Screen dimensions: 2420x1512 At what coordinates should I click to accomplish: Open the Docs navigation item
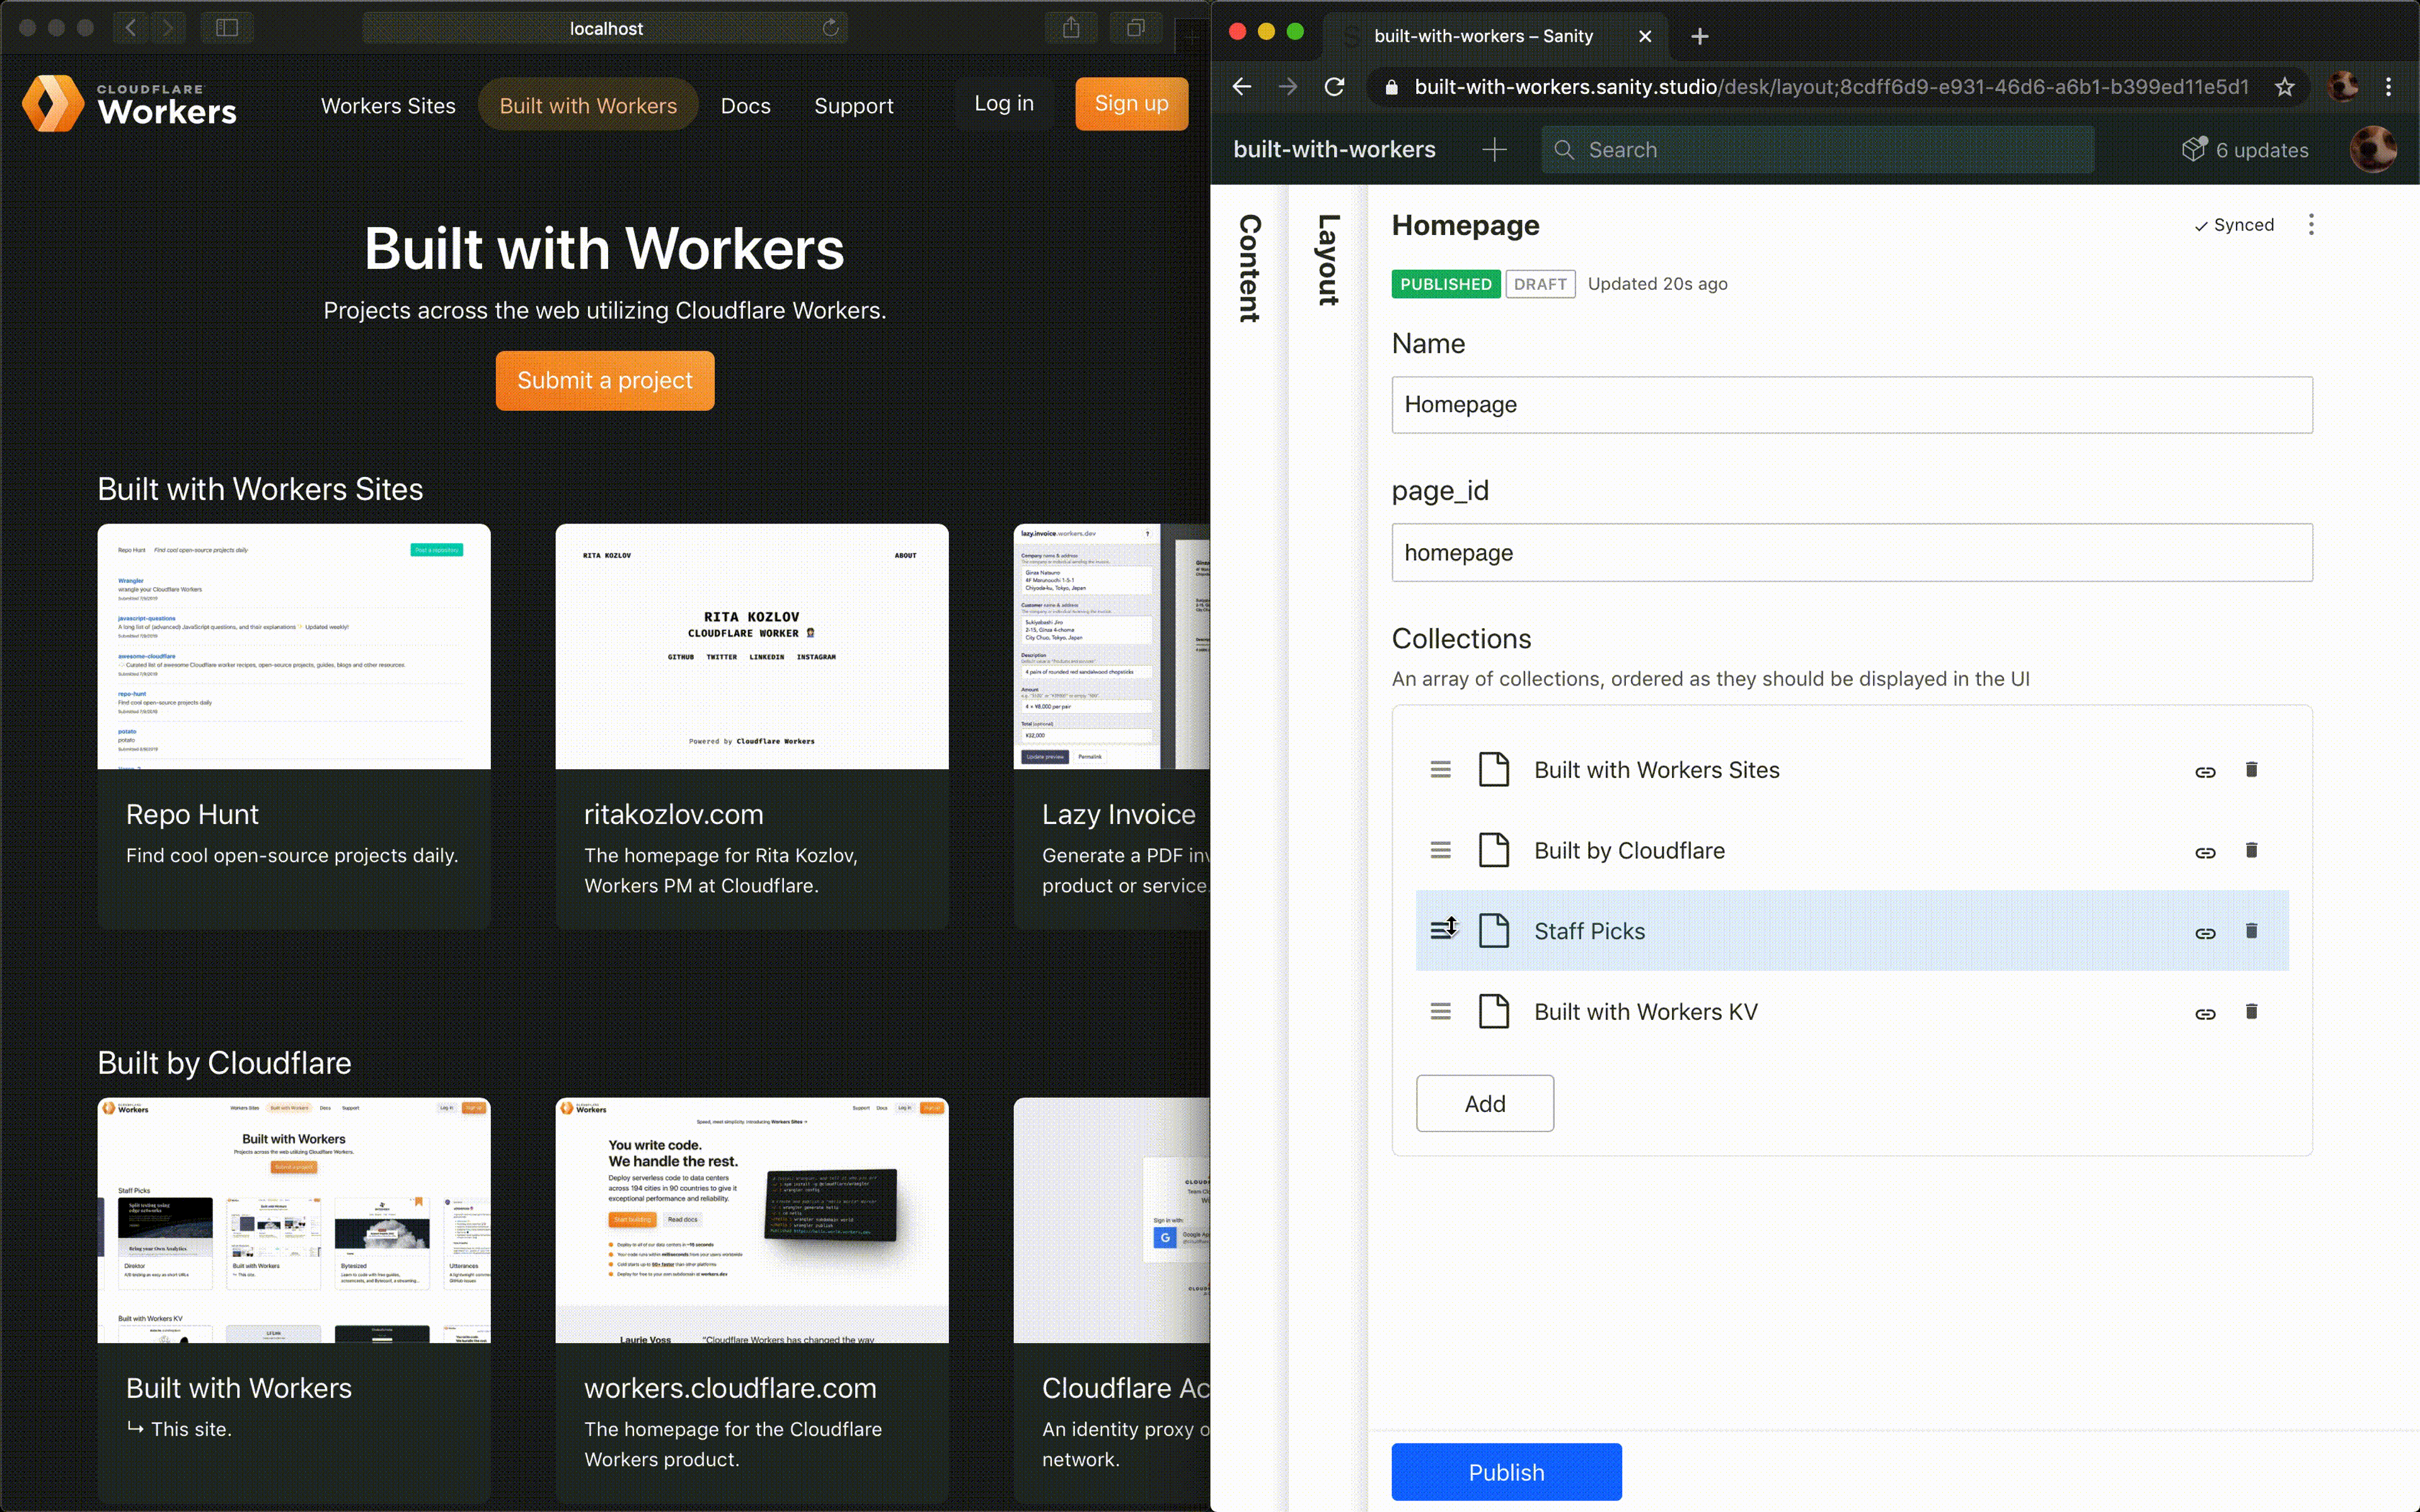click(745, 105)
